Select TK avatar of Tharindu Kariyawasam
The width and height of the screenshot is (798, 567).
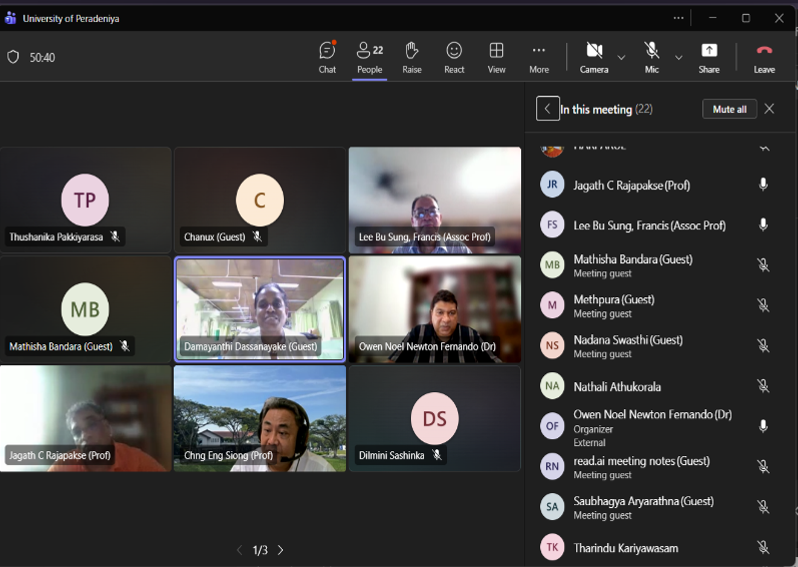tap(552, 547)
